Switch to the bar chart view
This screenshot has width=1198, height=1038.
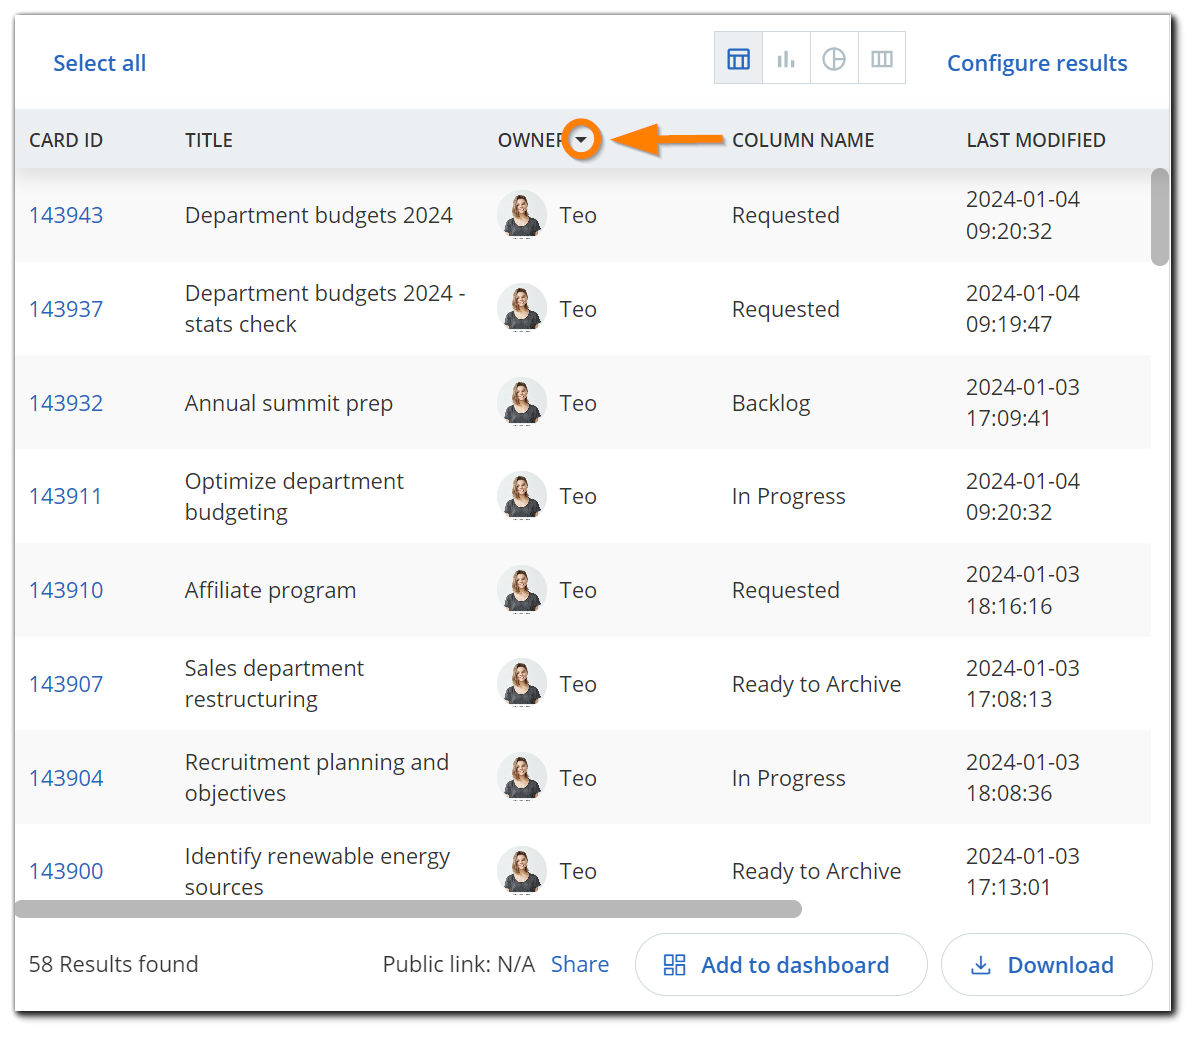click(786, 57)
